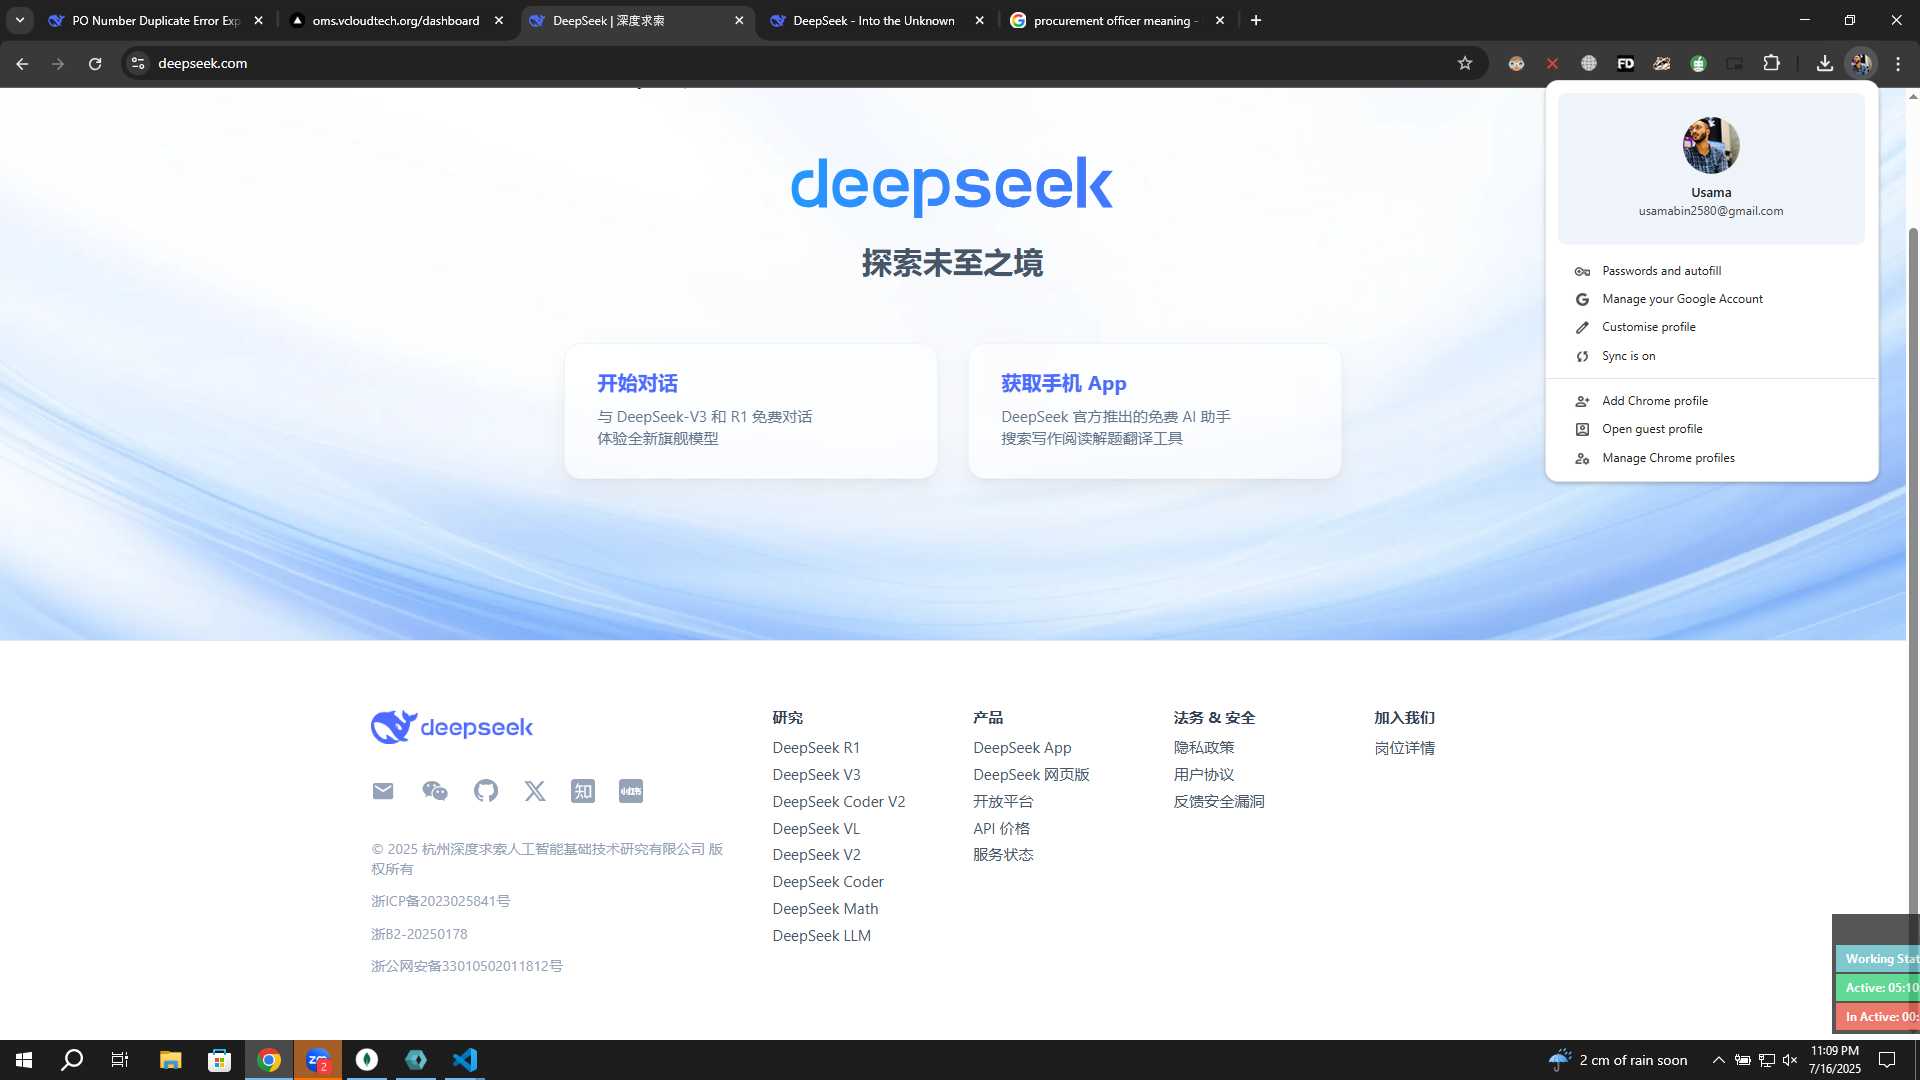Open Chrome three-dot menu
This screenshot has height=1080, width=1920.
(1898, 63)
